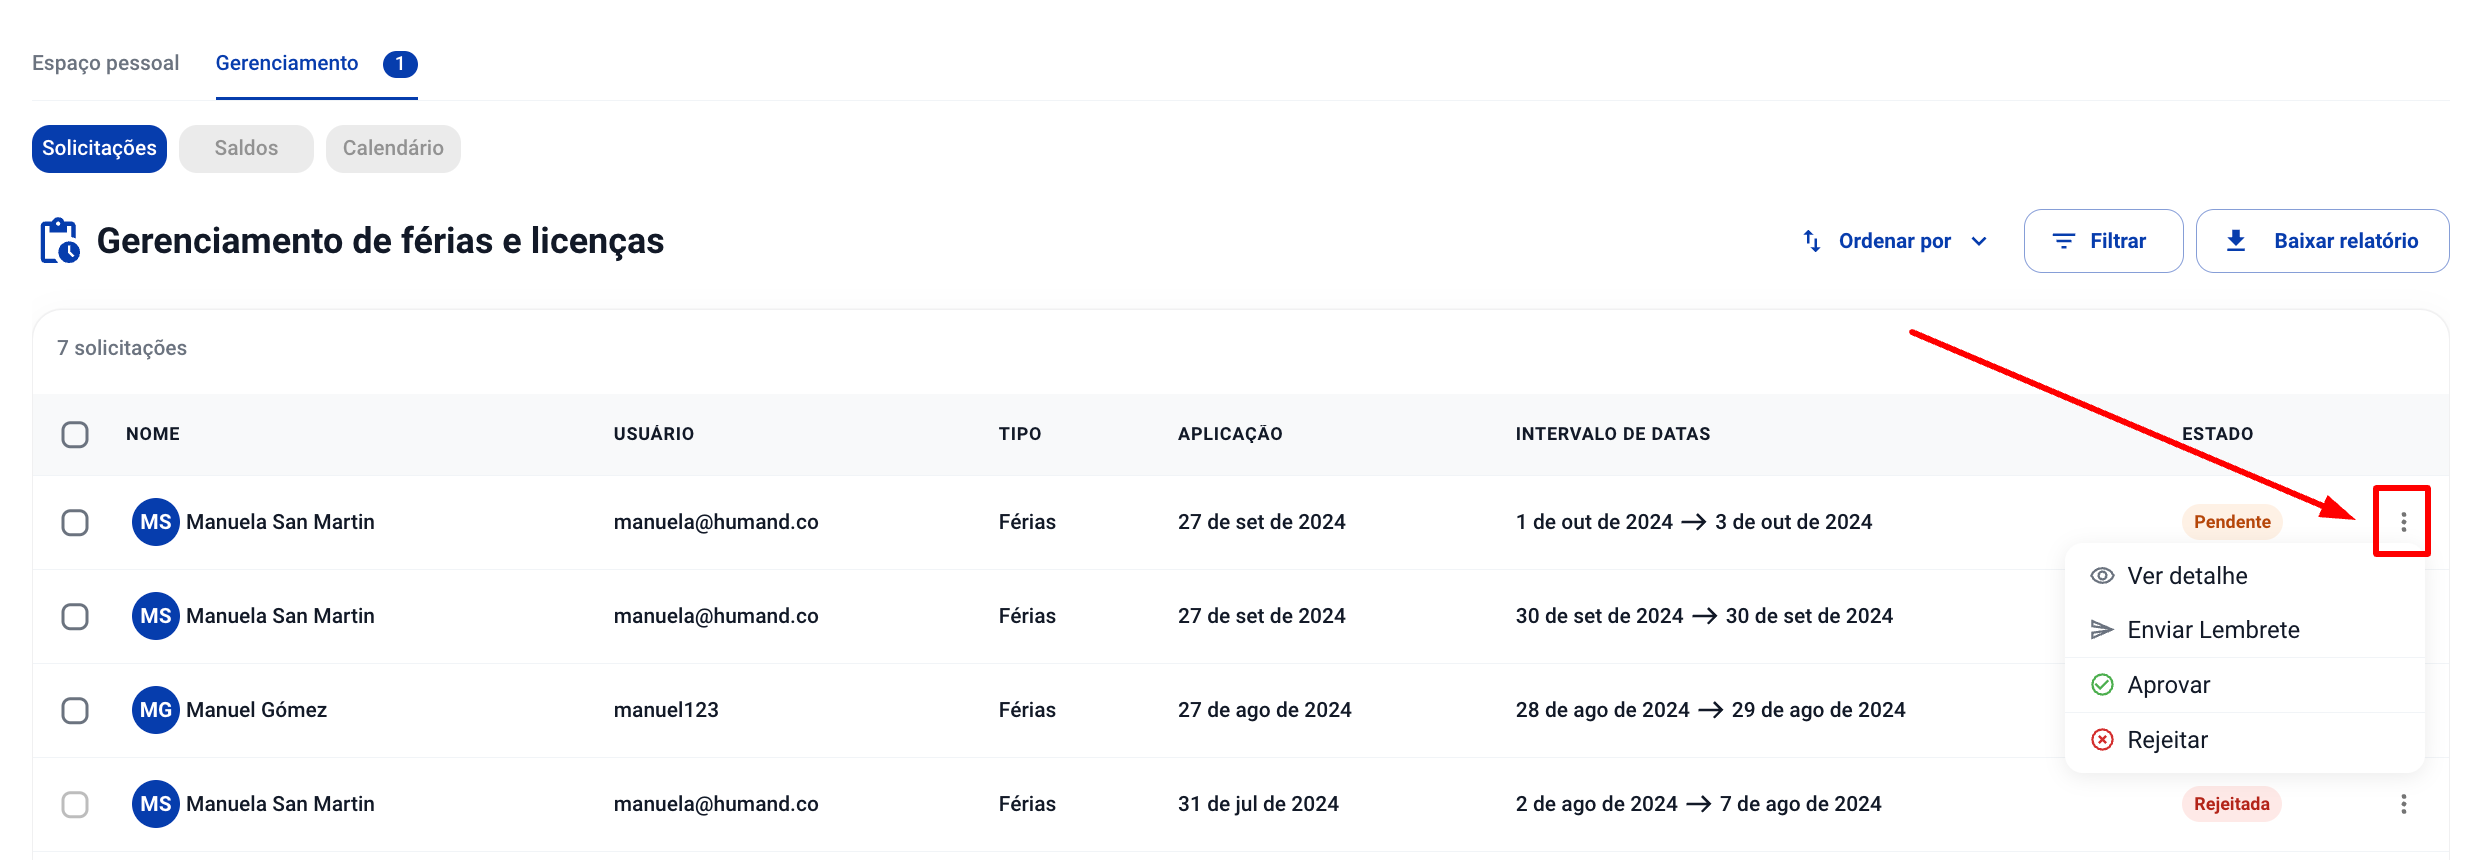Check the row dated 2 de ago de 2024
The image size is (2480, 860).
point(75,805)
